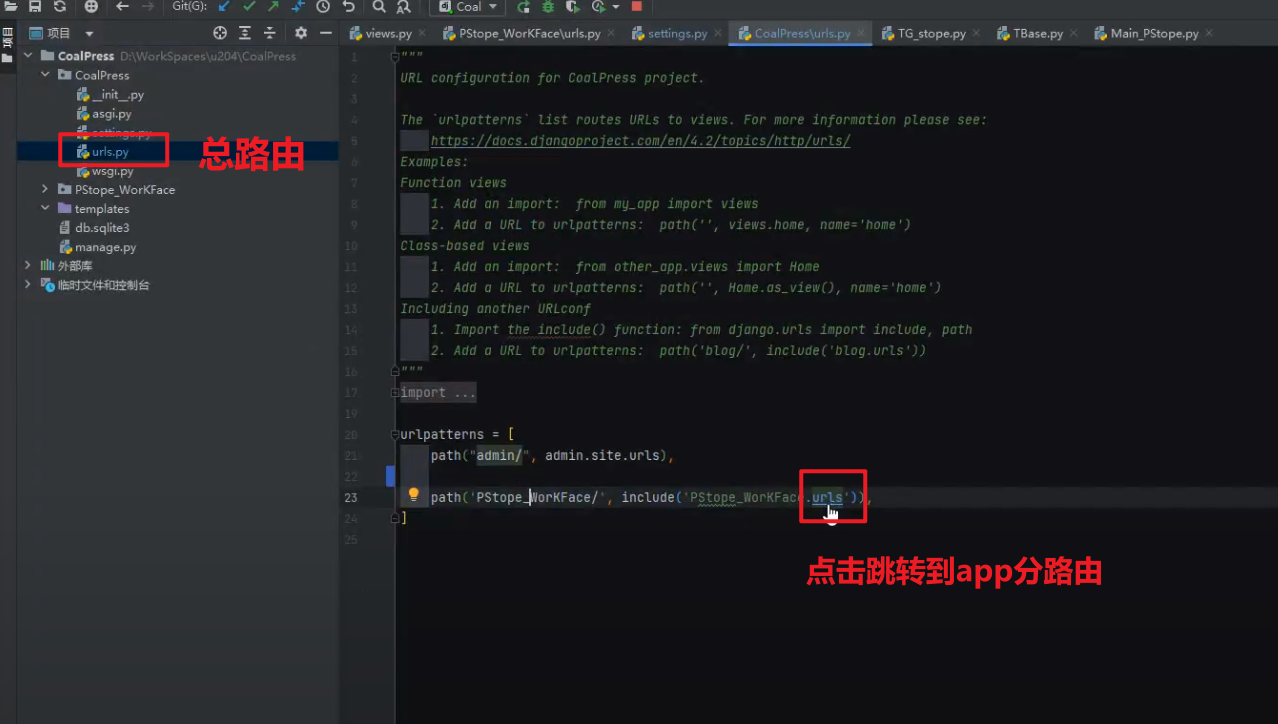
Task: Open dropdown arrow beside Profile icon
Action: (x=614, y=7)
